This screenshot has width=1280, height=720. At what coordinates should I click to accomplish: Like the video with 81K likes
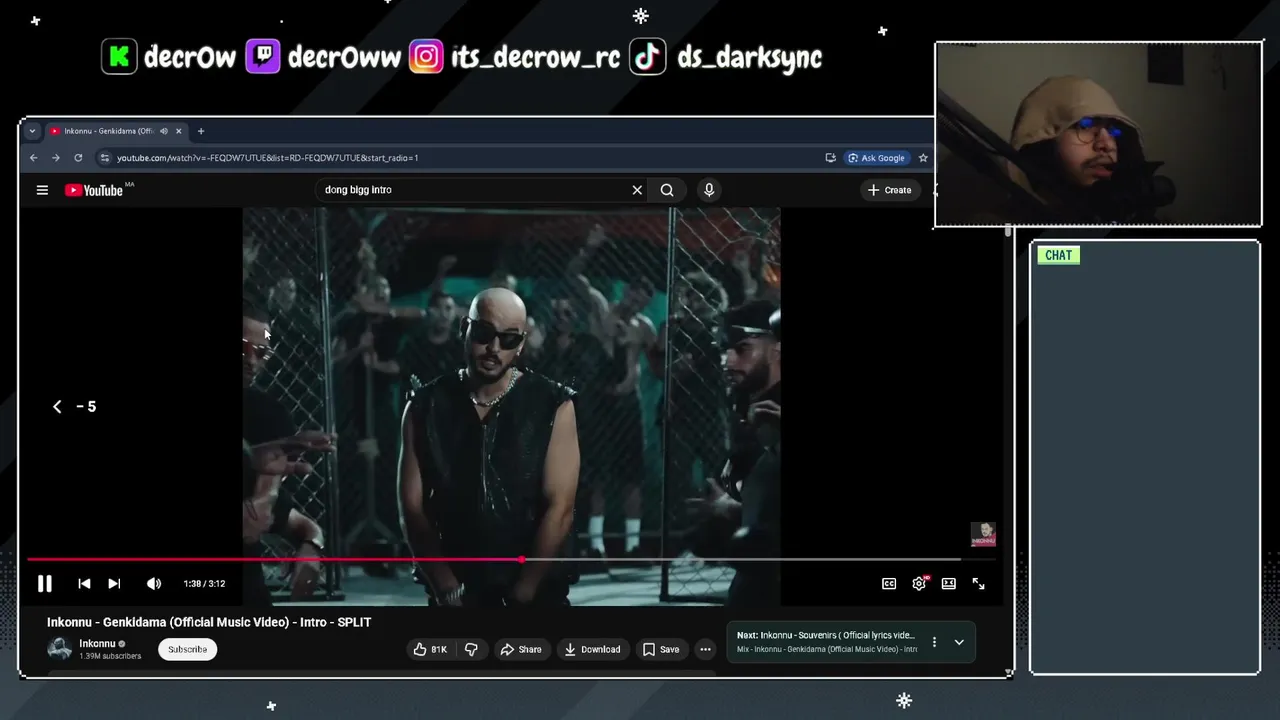(430, 649)
